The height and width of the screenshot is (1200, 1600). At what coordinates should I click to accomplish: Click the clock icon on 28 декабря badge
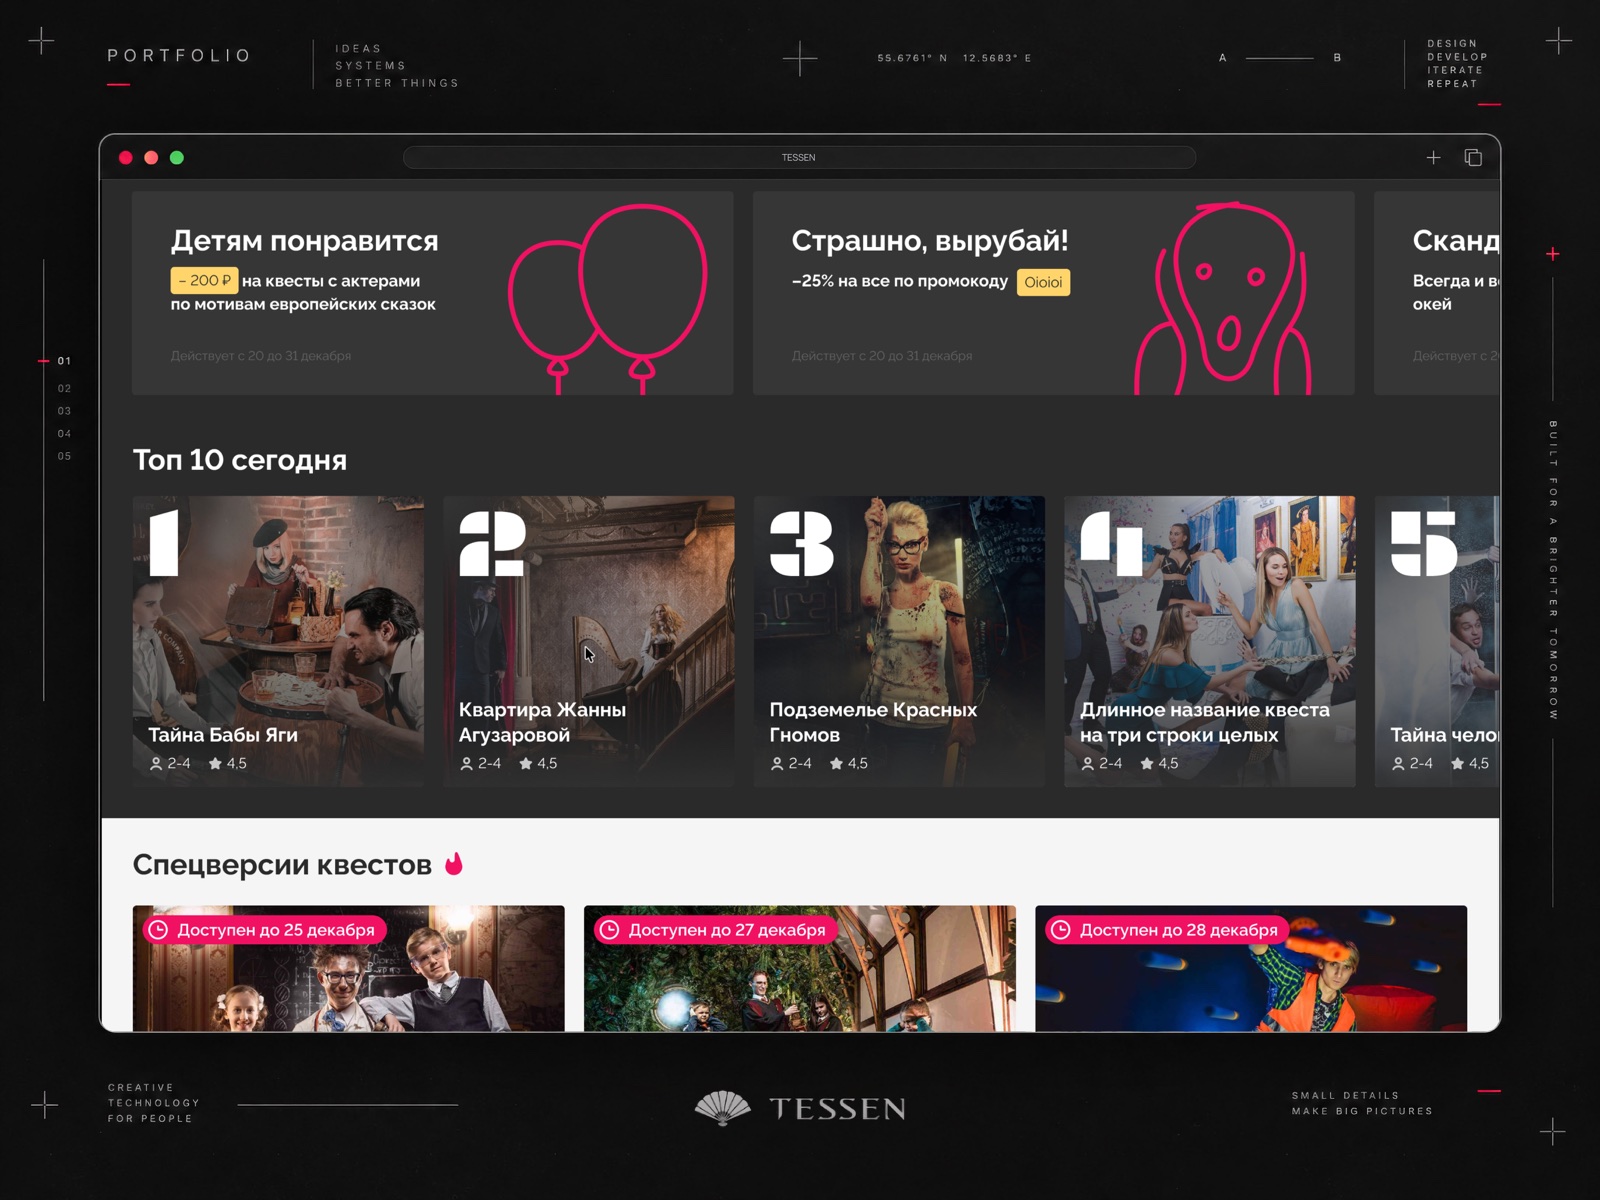tap(1061, 930)
